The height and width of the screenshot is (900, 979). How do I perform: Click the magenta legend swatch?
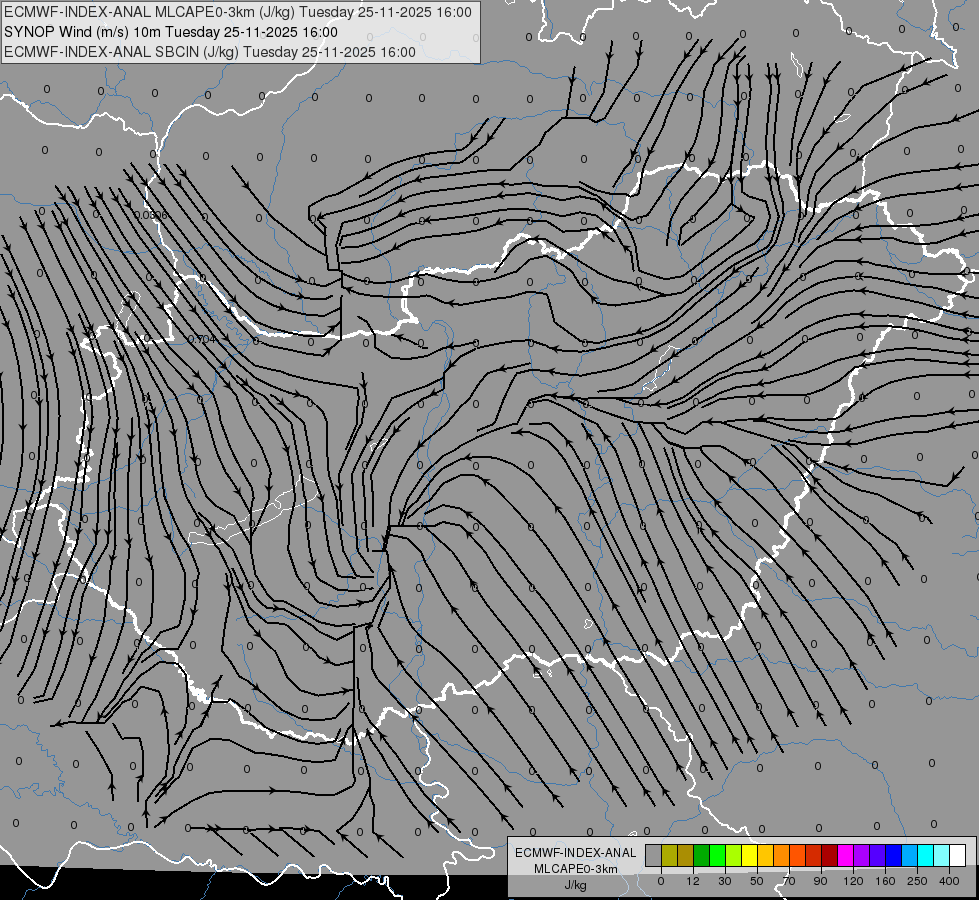coord(845,855)
